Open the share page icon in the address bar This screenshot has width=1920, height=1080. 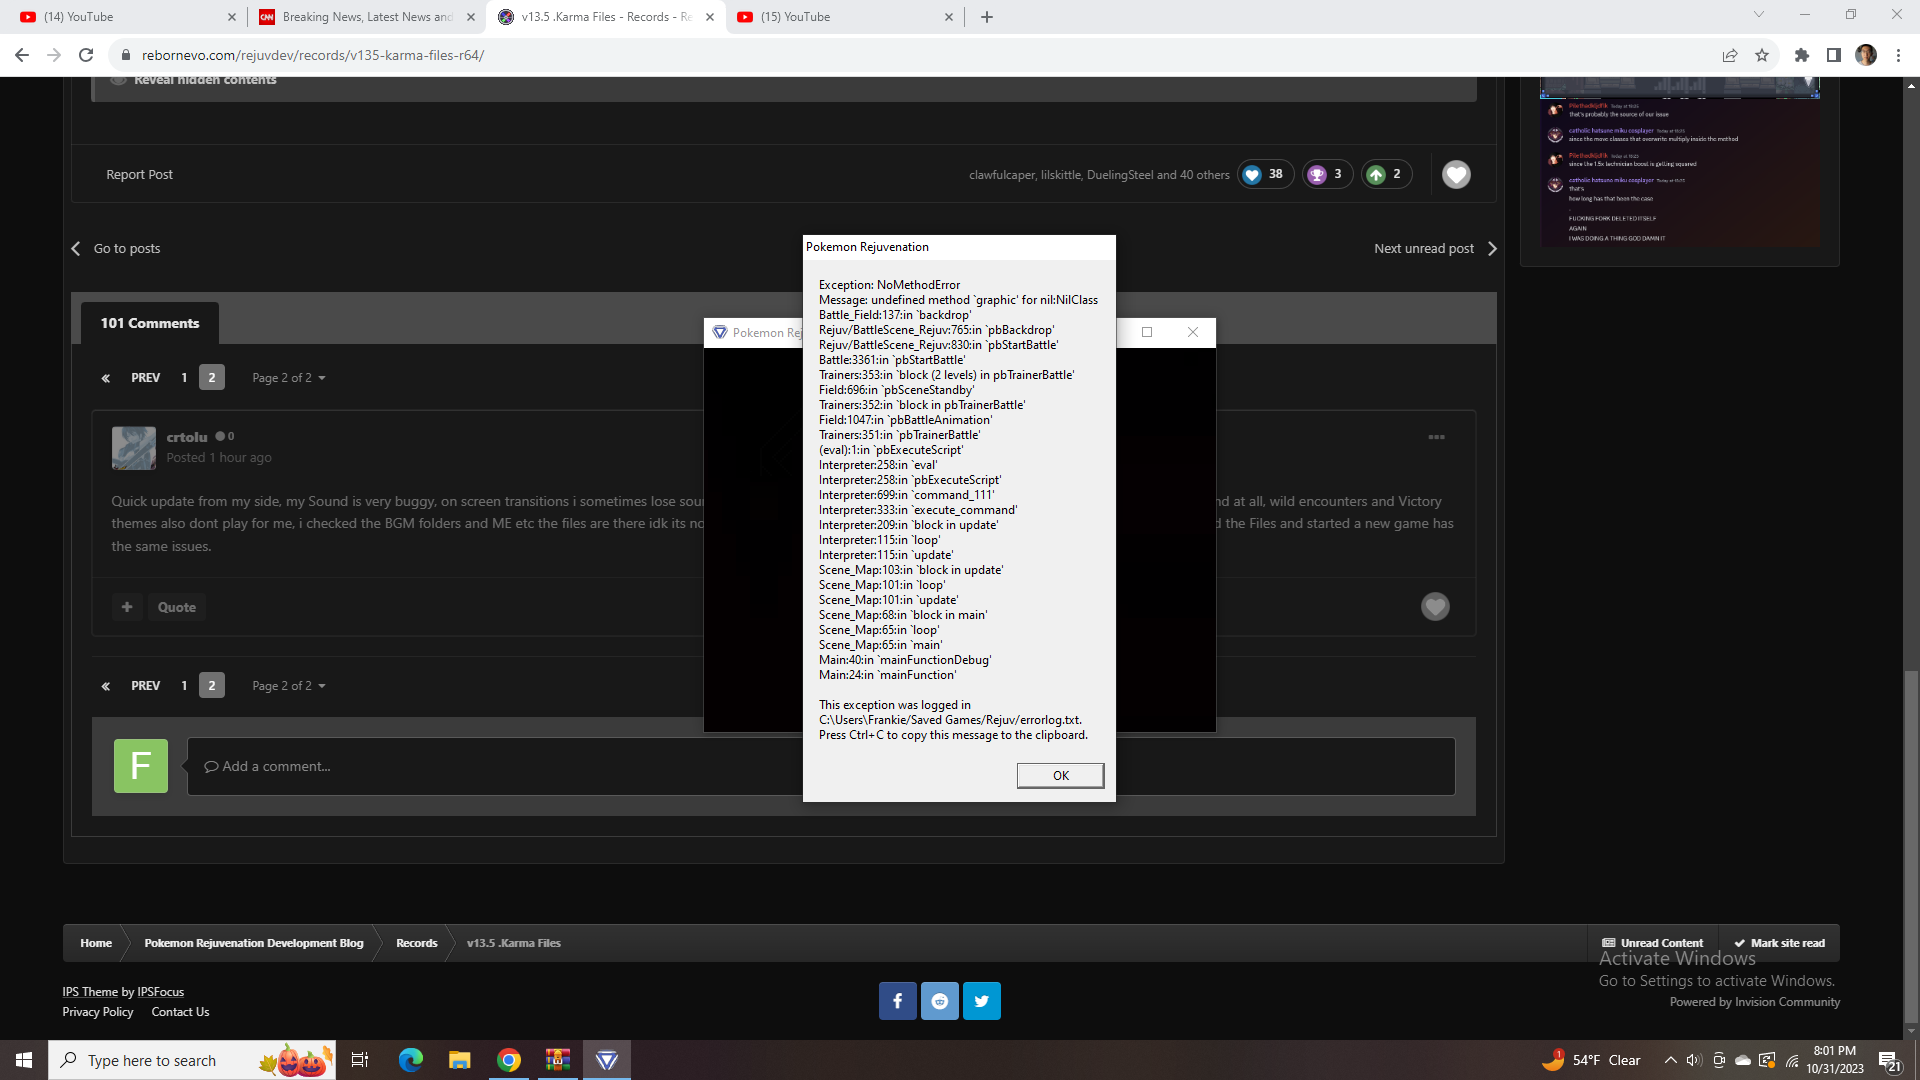[x=1730, y=55]
